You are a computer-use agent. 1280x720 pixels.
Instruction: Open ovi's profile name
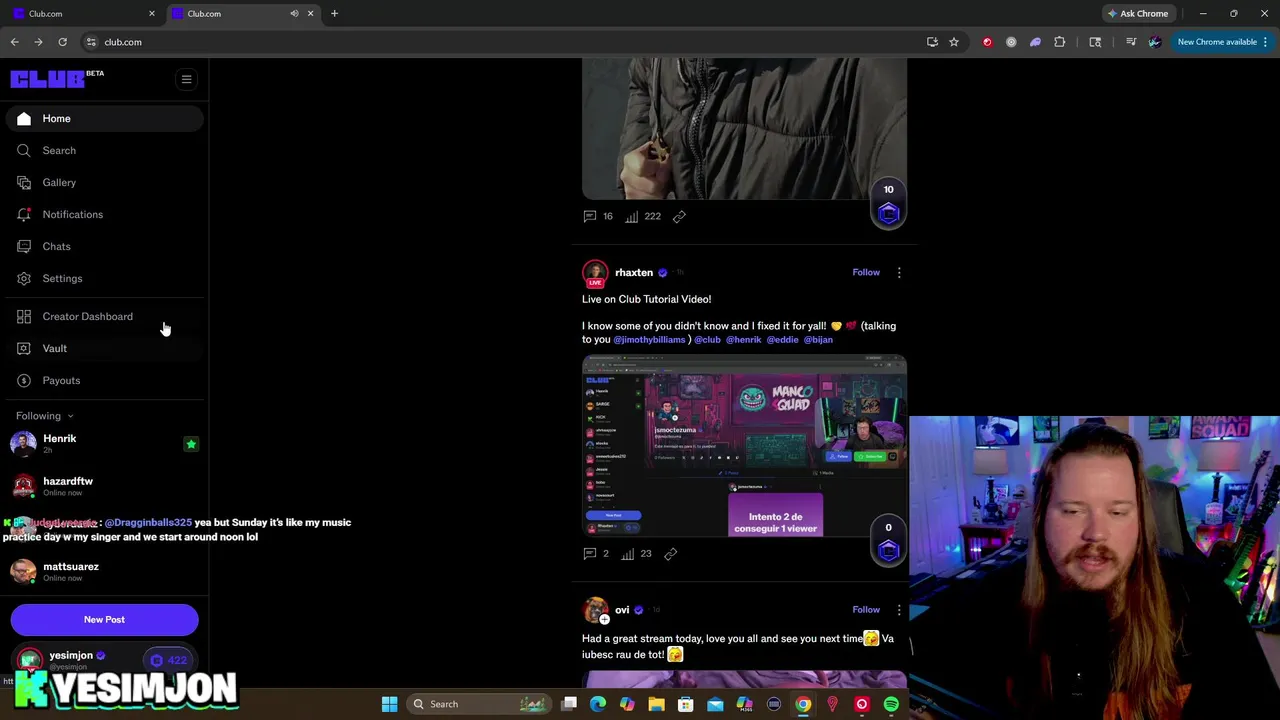622,609
